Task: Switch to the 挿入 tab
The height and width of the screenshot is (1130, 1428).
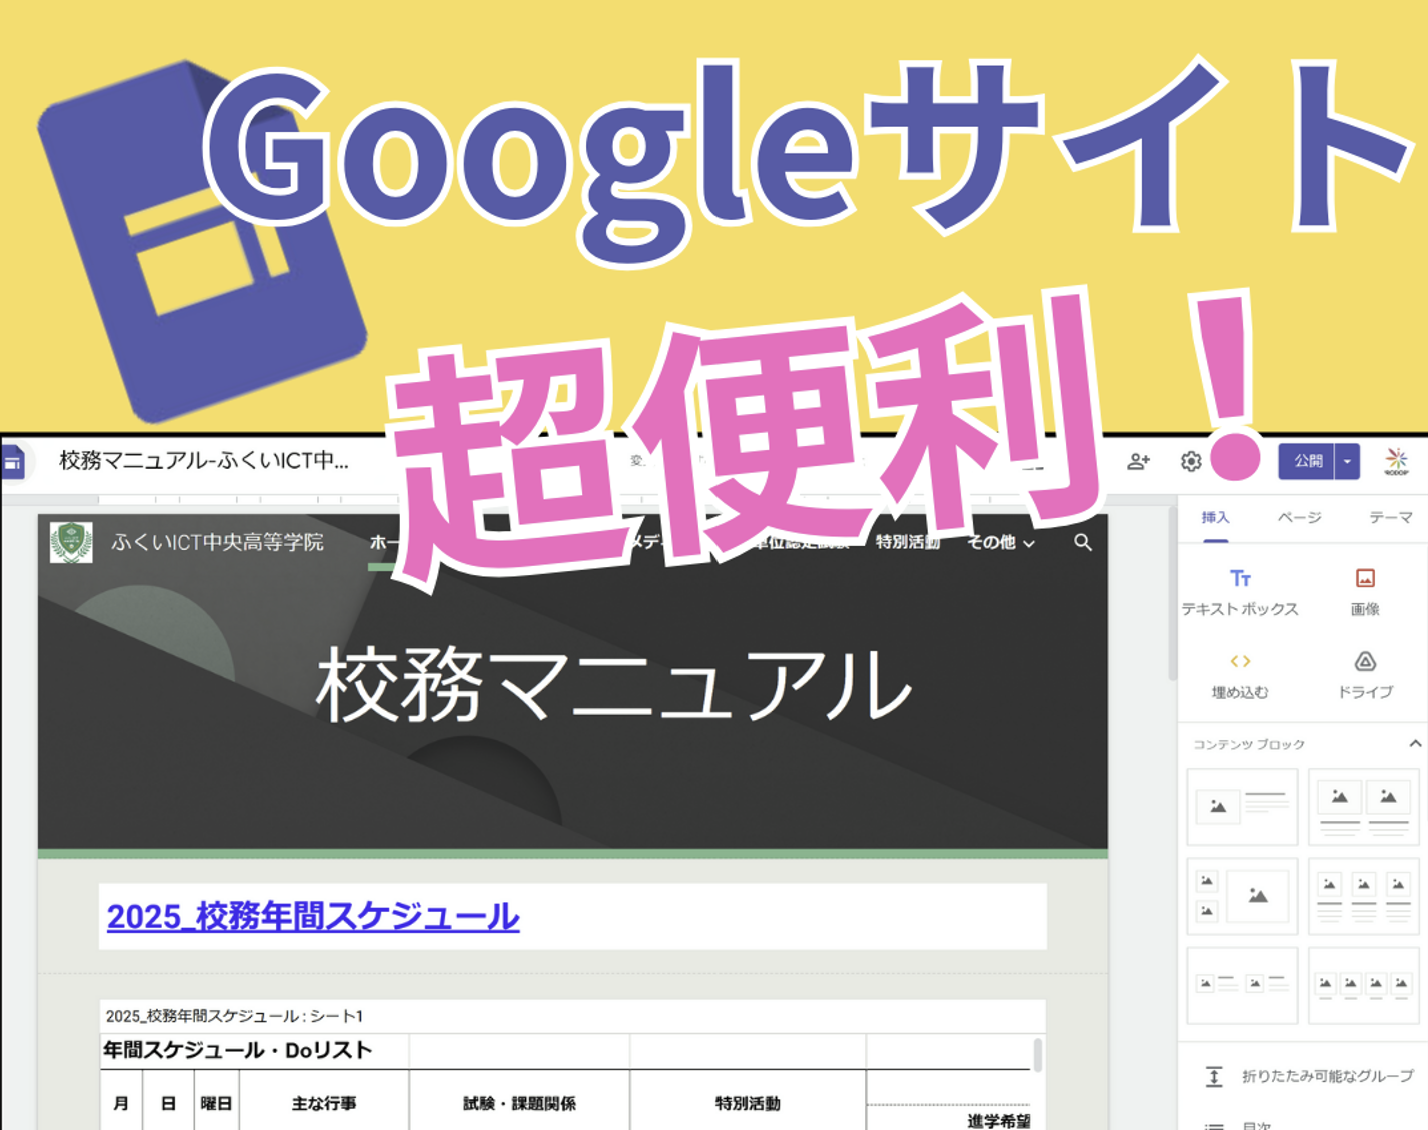Action: tap(1215, 518)
